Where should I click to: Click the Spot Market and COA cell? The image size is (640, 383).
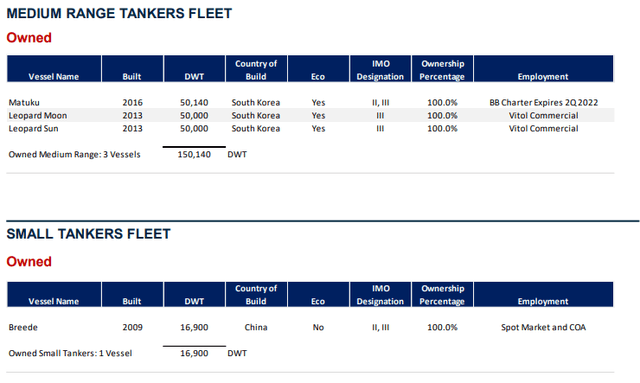(x=543, y=327)
